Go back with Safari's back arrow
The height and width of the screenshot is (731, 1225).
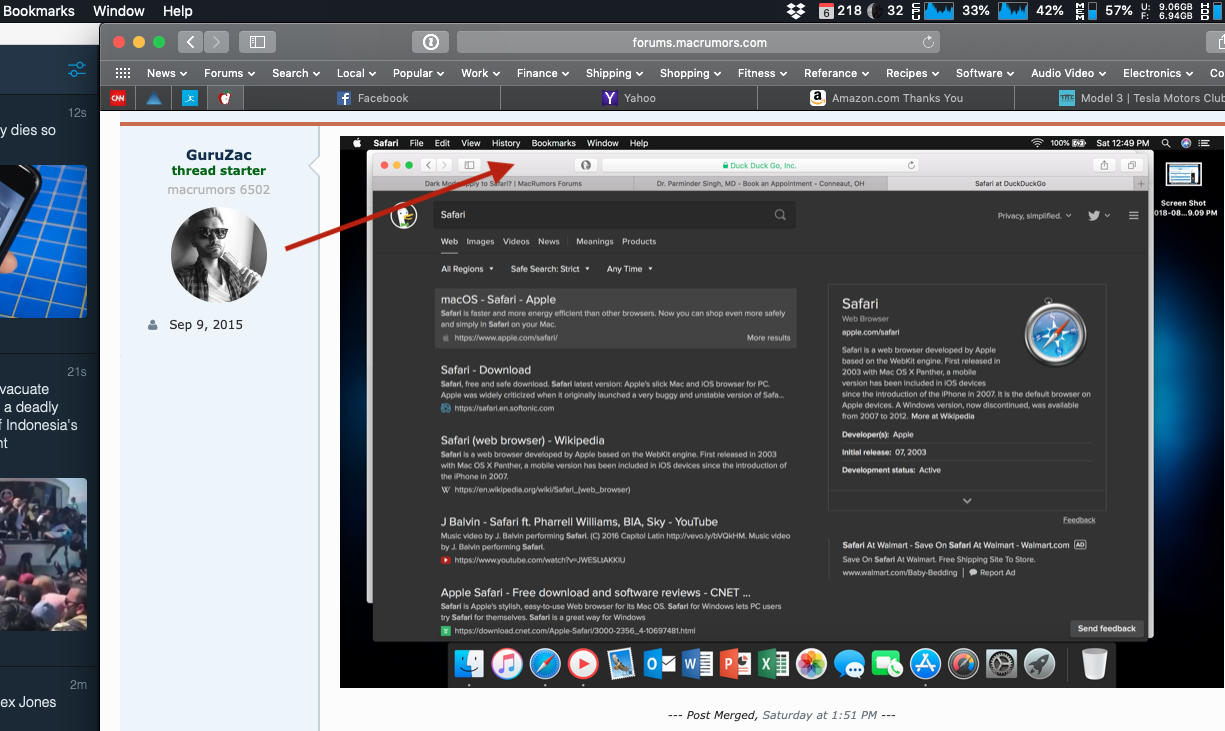pyautogui.click(x=191, y=42)
